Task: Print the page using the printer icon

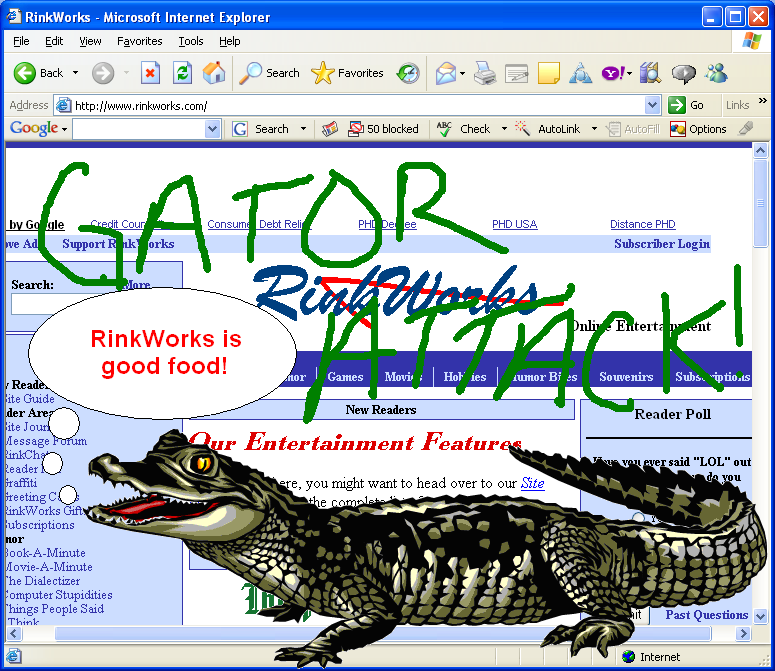Action: pos(485,74)
